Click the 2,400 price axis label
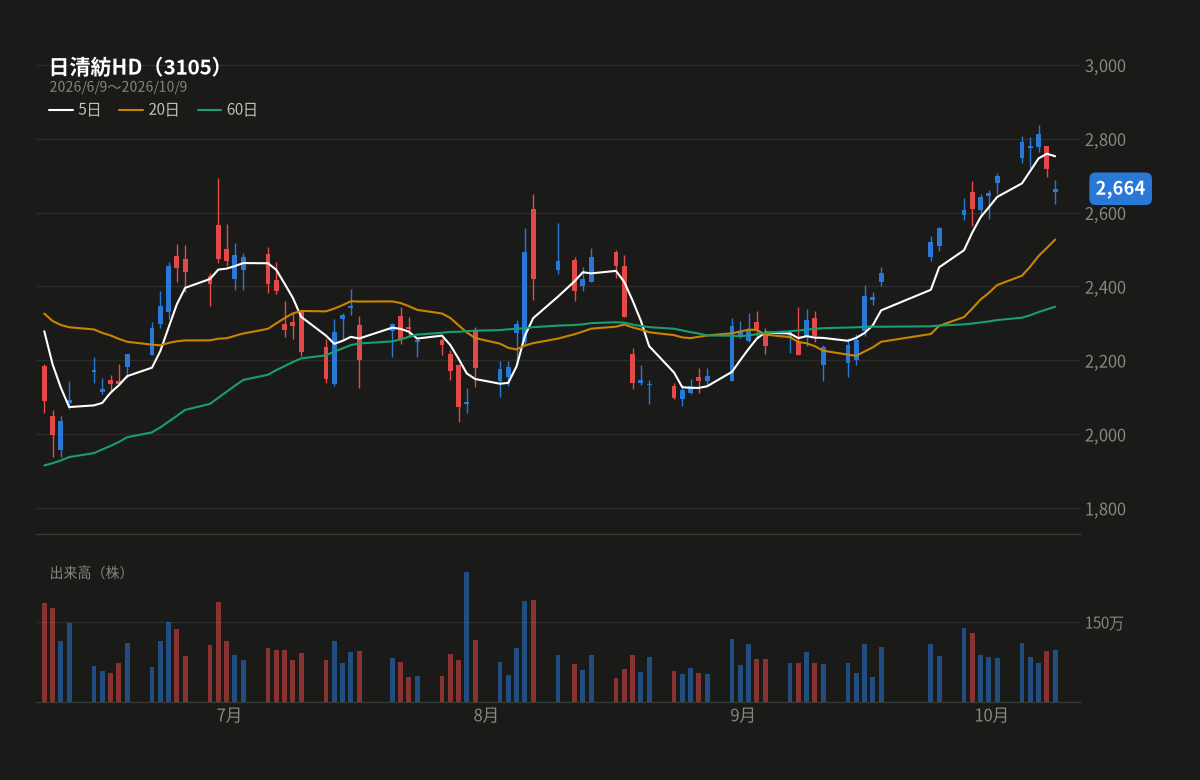This screenshot has width=1200, height=780. tap(1105, 288)
